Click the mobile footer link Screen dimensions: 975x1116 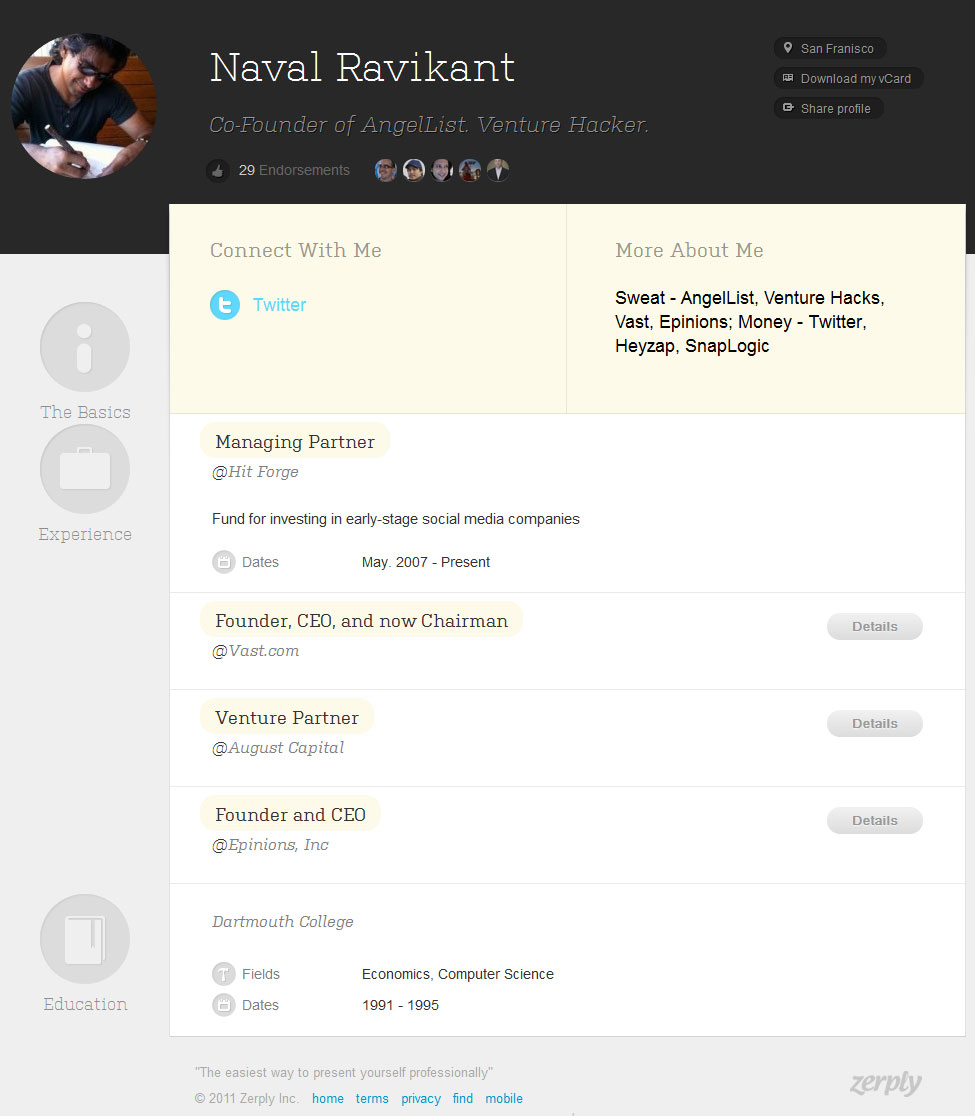[x=504, y=1098]
